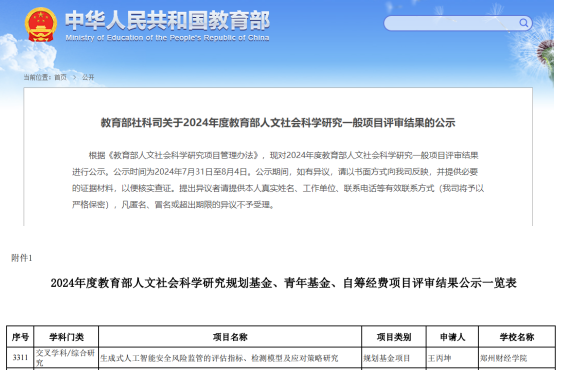The image size is (561, 370).
Task: Click the 申请人 column header
Action: [x=452, y=337]
